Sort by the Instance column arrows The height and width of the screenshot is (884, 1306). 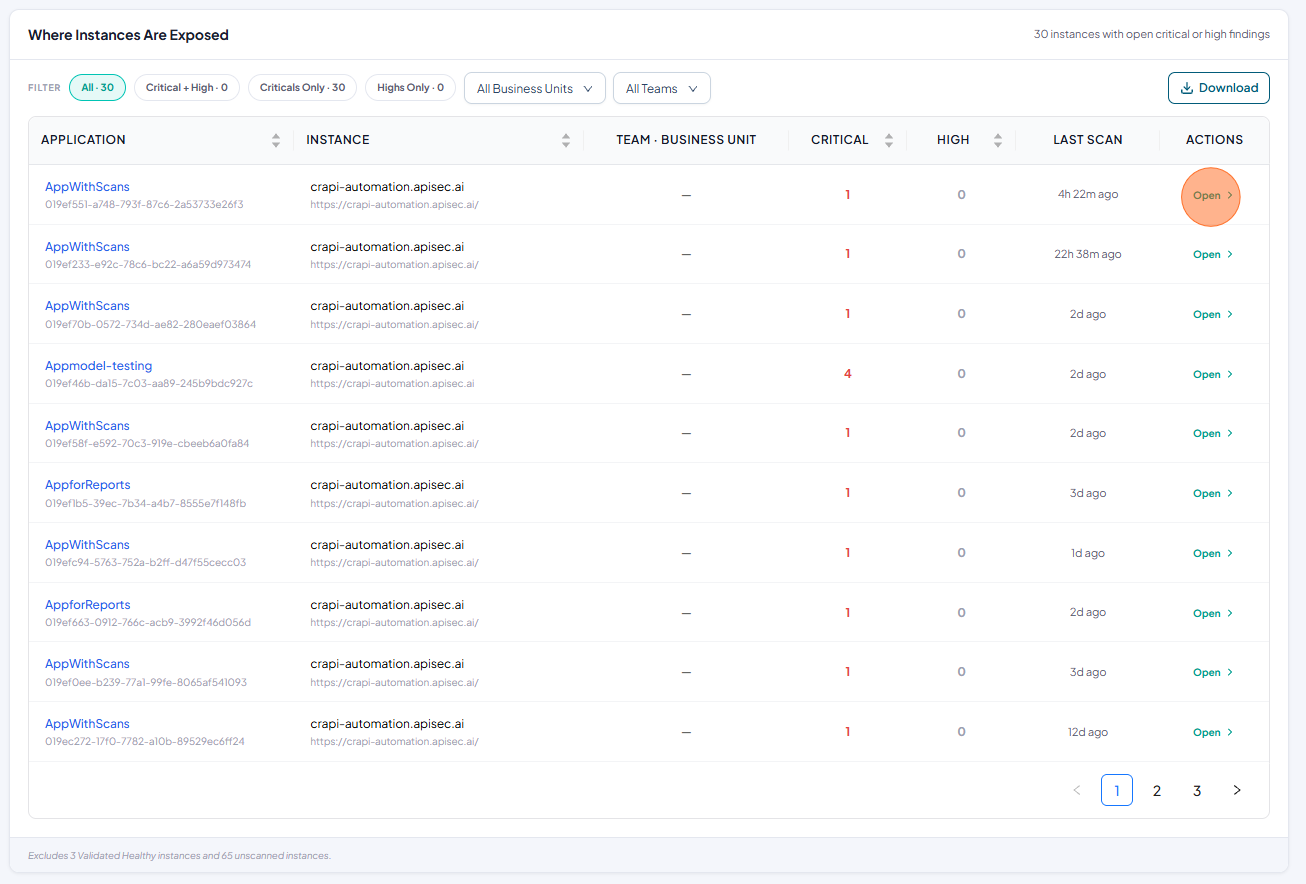[566, 140]
